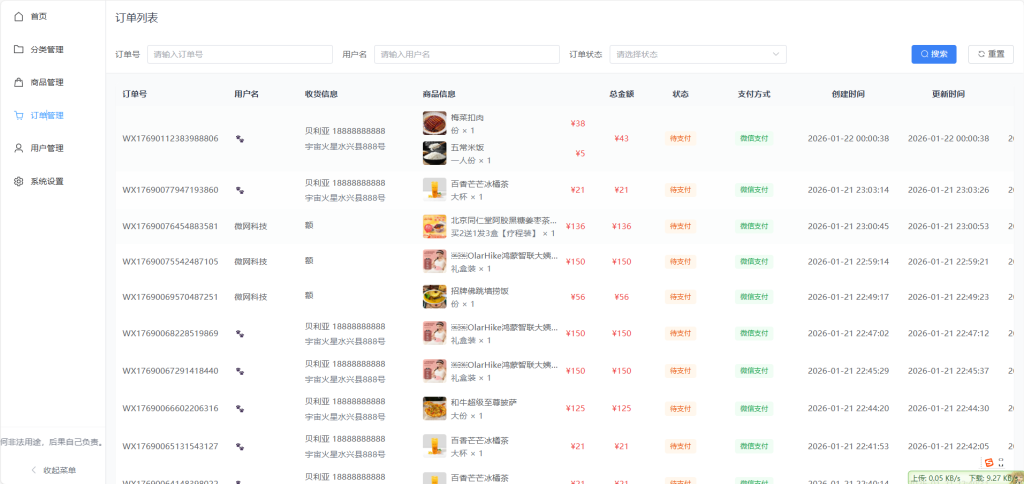The height and width of the screenshot is (484, 1024).
Task: Click the folder icon beside 分类管理
Action: [x=18, y=50]
